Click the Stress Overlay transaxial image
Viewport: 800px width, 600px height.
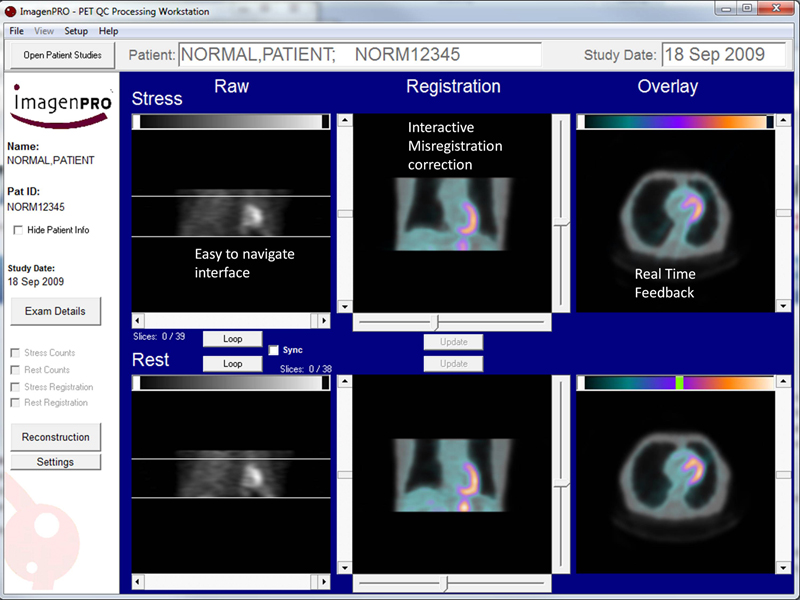coord(676,220)
